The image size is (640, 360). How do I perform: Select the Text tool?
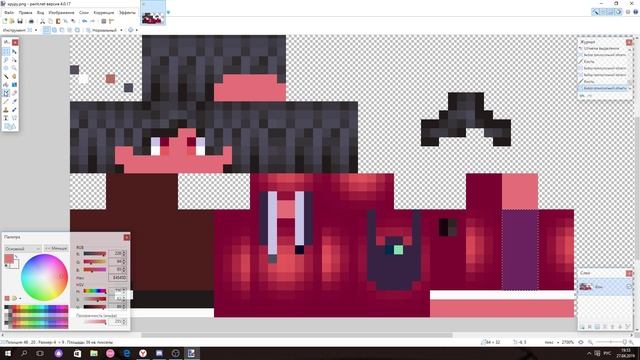pyautogui.click(x=6, y=118)
